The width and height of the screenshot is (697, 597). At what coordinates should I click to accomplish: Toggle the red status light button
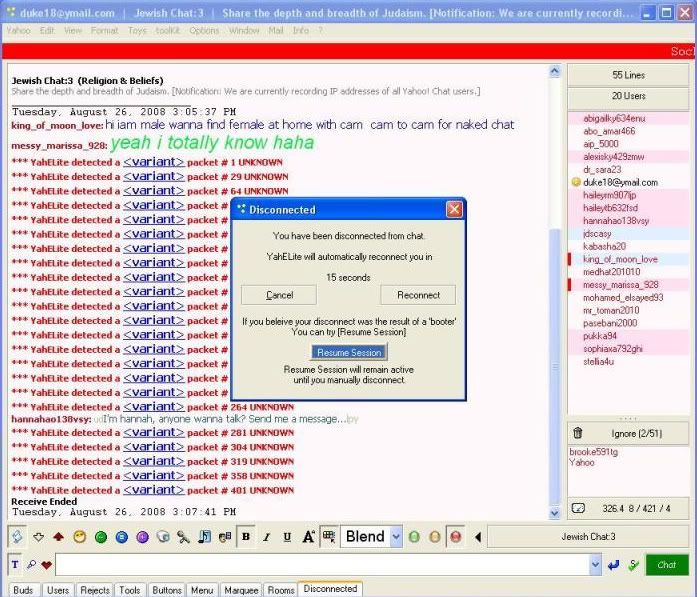456,537
